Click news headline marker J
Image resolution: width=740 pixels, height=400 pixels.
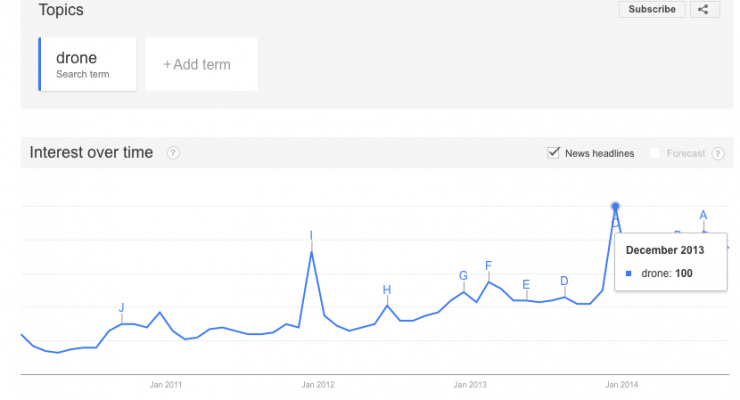(x=121, y=308)
